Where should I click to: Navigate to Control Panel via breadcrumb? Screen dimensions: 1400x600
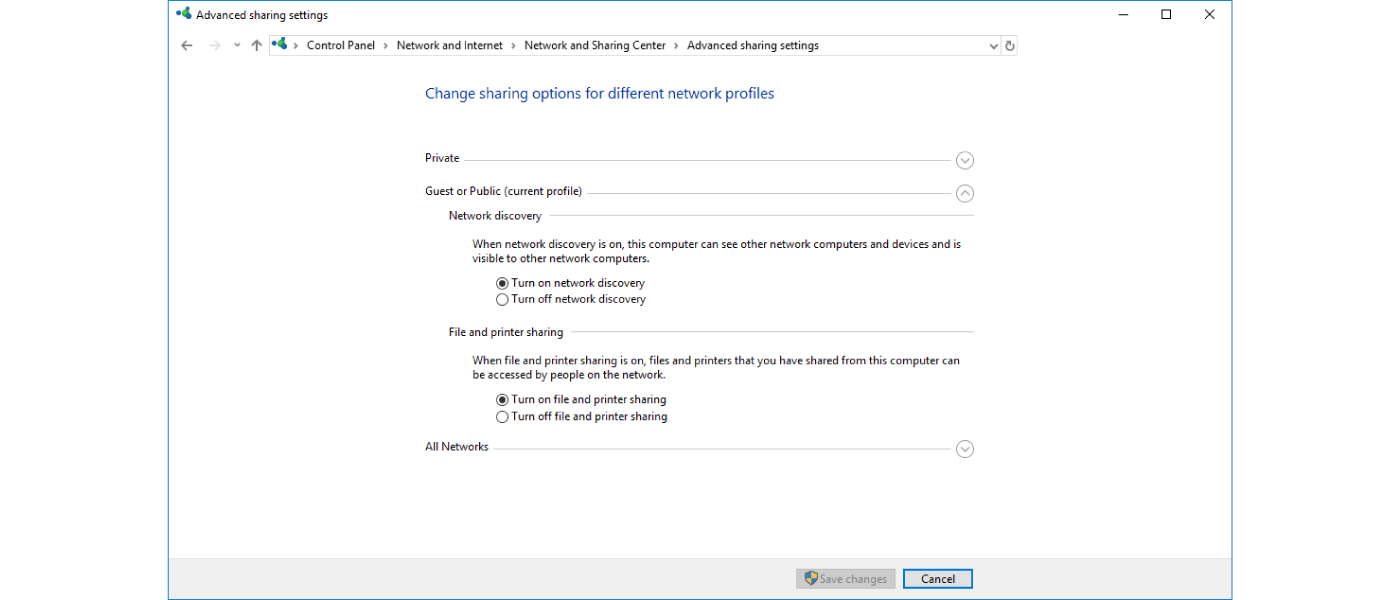[x=341, y=45]
